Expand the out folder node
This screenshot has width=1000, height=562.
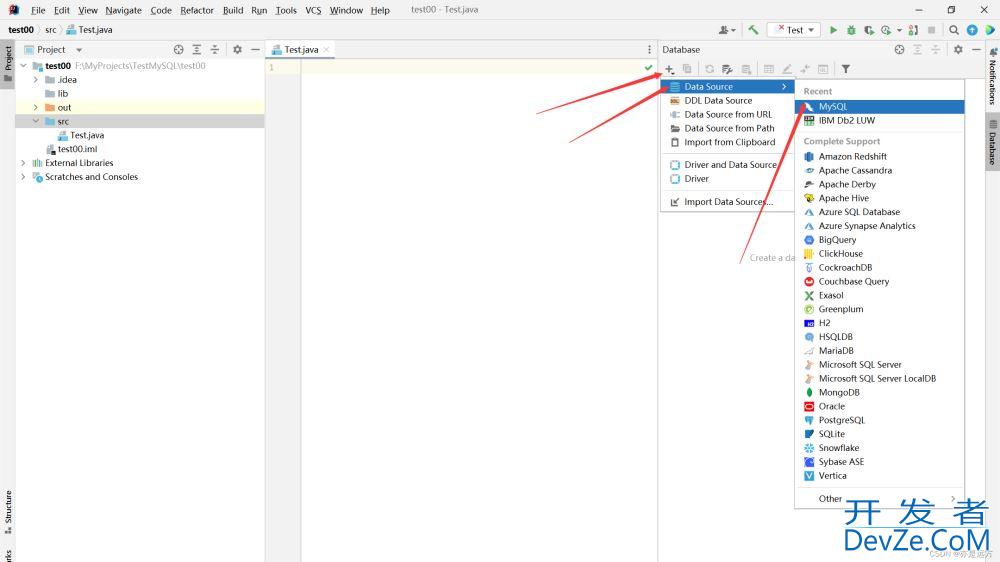point(36,107)
